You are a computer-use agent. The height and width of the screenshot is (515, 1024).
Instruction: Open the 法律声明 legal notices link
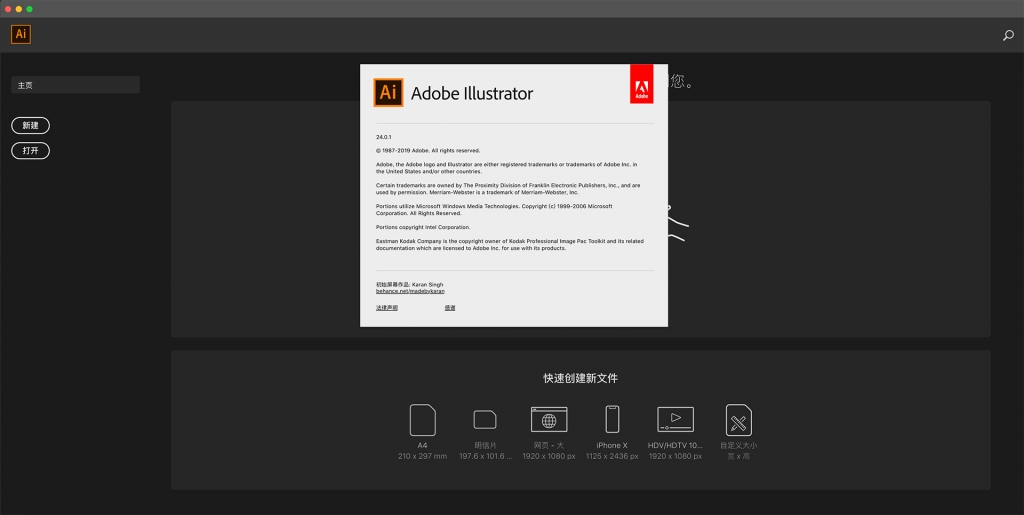387,307
